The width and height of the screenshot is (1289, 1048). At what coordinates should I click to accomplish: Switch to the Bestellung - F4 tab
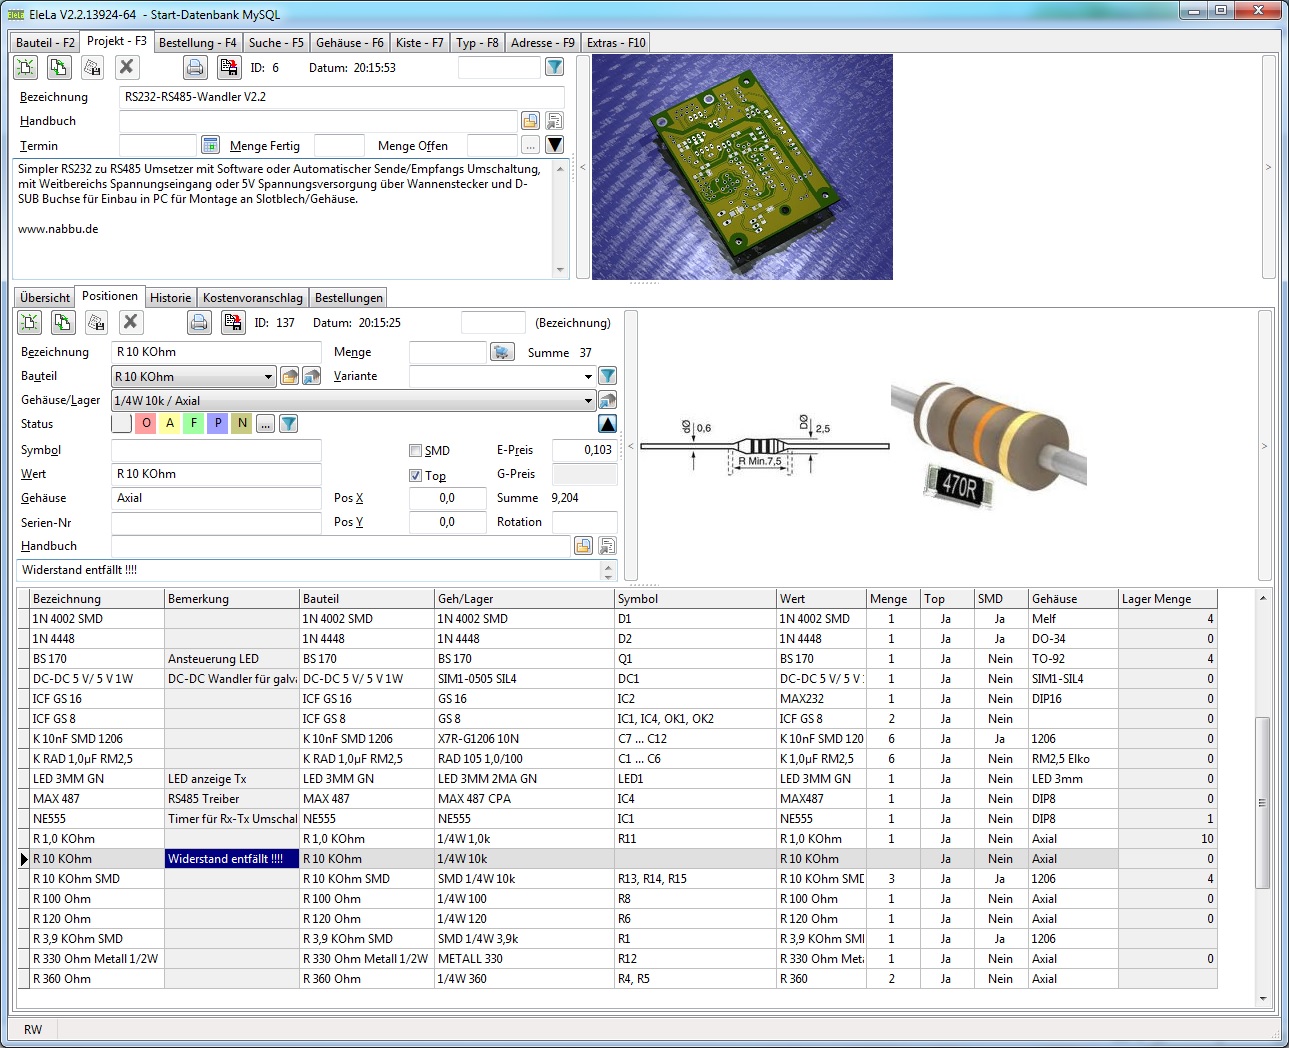pyautogui.click(x=198, y=43)
